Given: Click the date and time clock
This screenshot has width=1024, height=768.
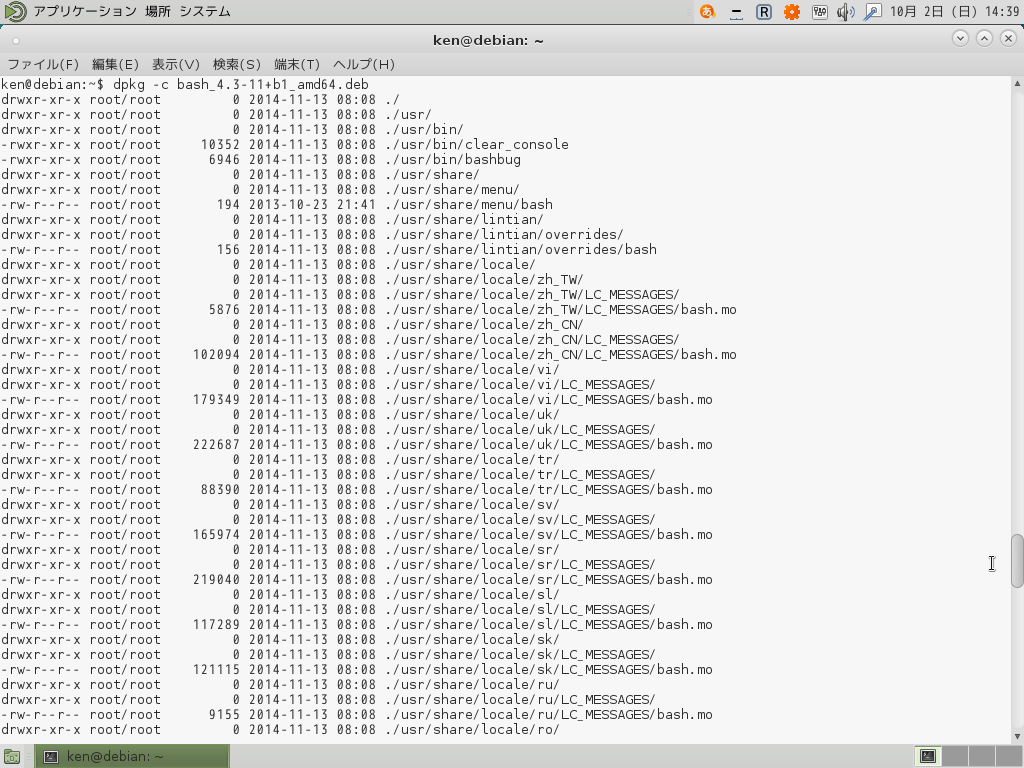Looking at the screenshot, I should pyautogui.click(x=954, y=12).
